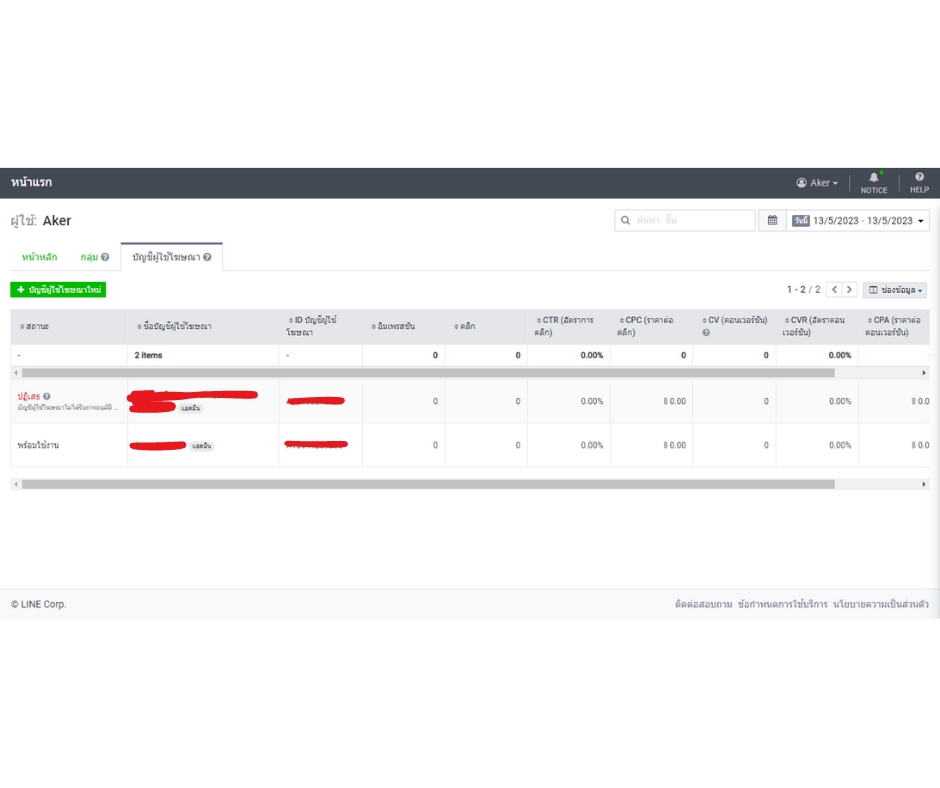
Task: Sort by CPA column
Action: (893, 326)
